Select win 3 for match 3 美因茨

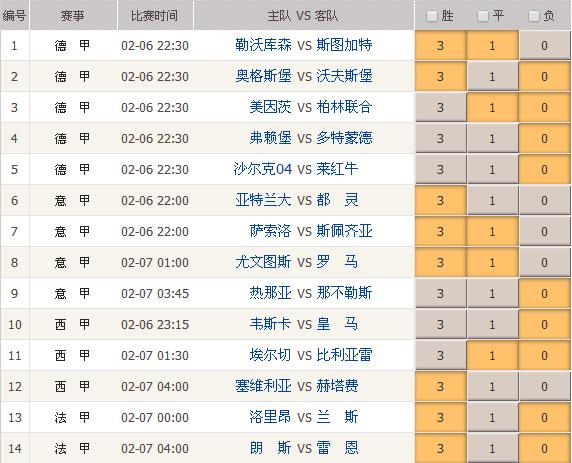pos(441,107)
